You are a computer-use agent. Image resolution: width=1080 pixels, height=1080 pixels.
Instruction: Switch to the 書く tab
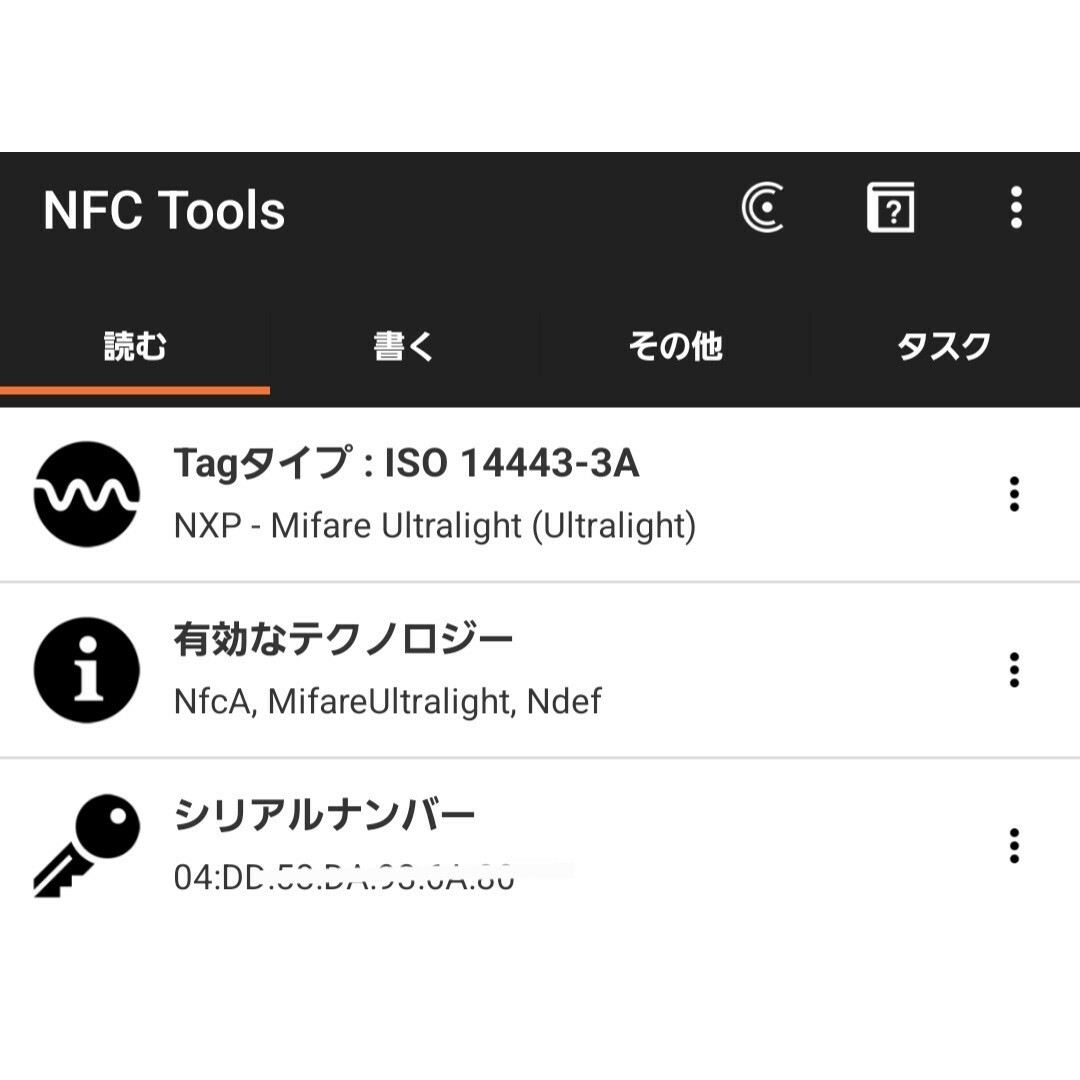[x=404, y=346]
